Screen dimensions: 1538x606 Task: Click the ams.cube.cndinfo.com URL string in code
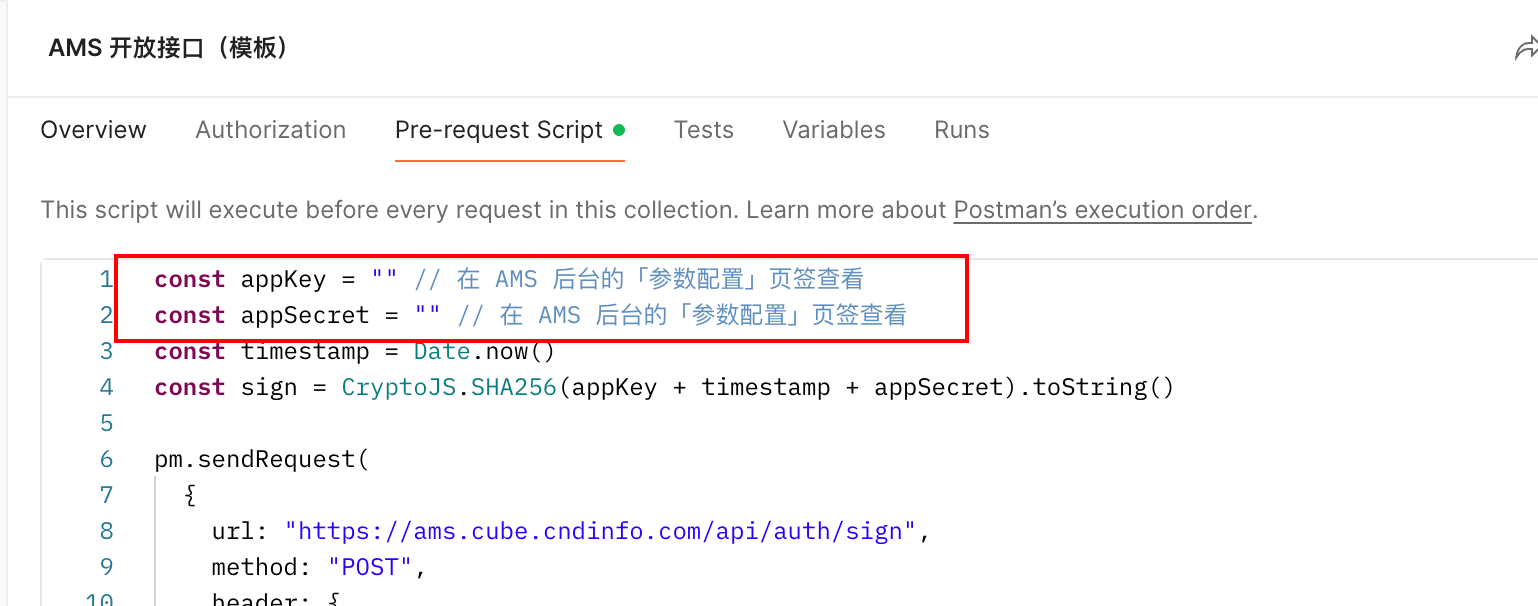[600, 531]
